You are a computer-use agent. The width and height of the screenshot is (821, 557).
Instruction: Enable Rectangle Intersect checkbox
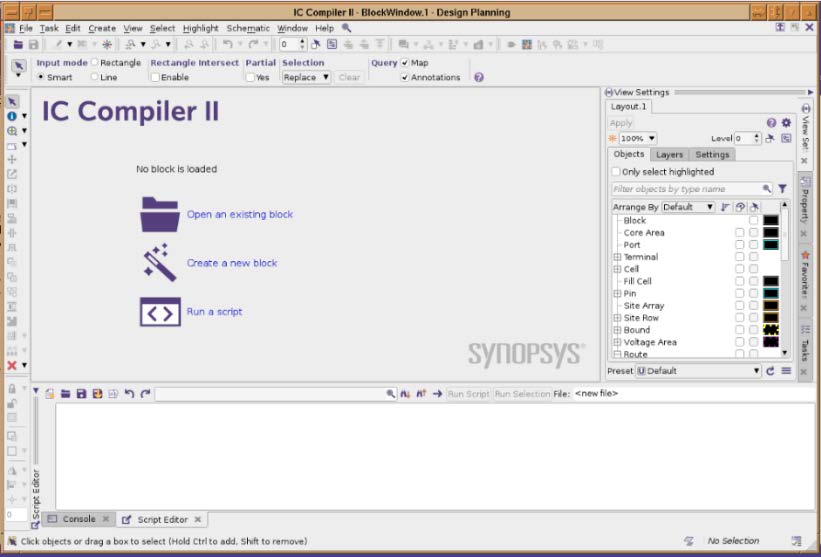pyautogui.click(x=155, y=77)
